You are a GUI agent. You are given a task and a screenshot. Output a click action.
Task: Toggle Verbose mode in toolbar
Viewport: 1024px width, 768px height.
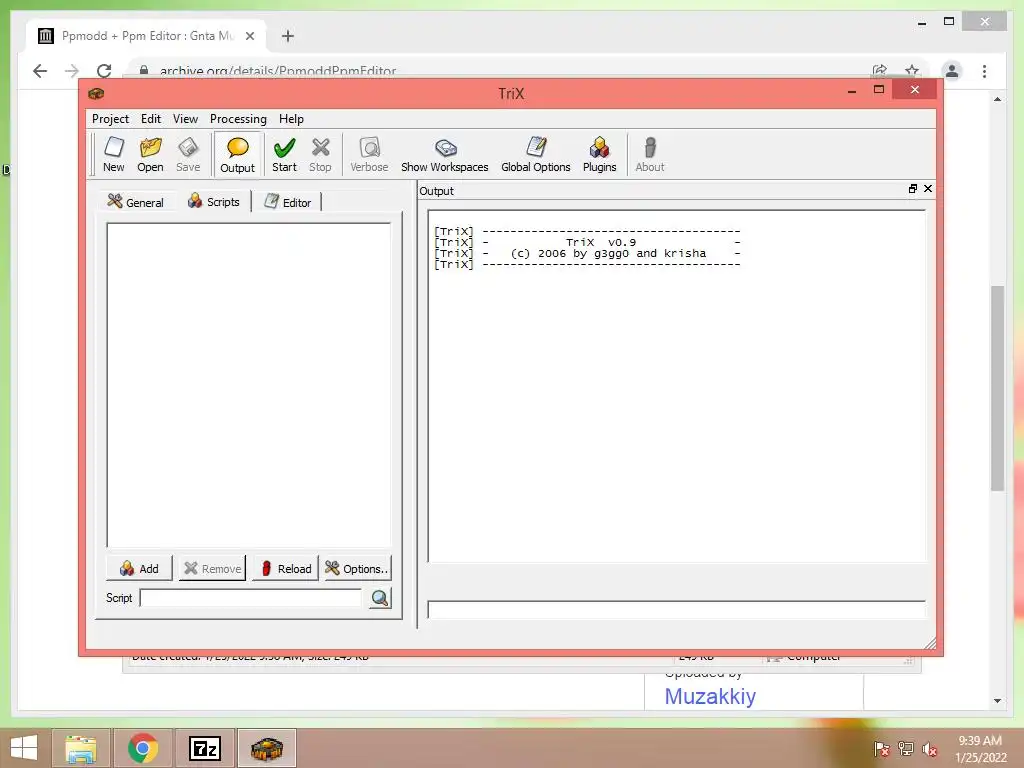(369, 155)
